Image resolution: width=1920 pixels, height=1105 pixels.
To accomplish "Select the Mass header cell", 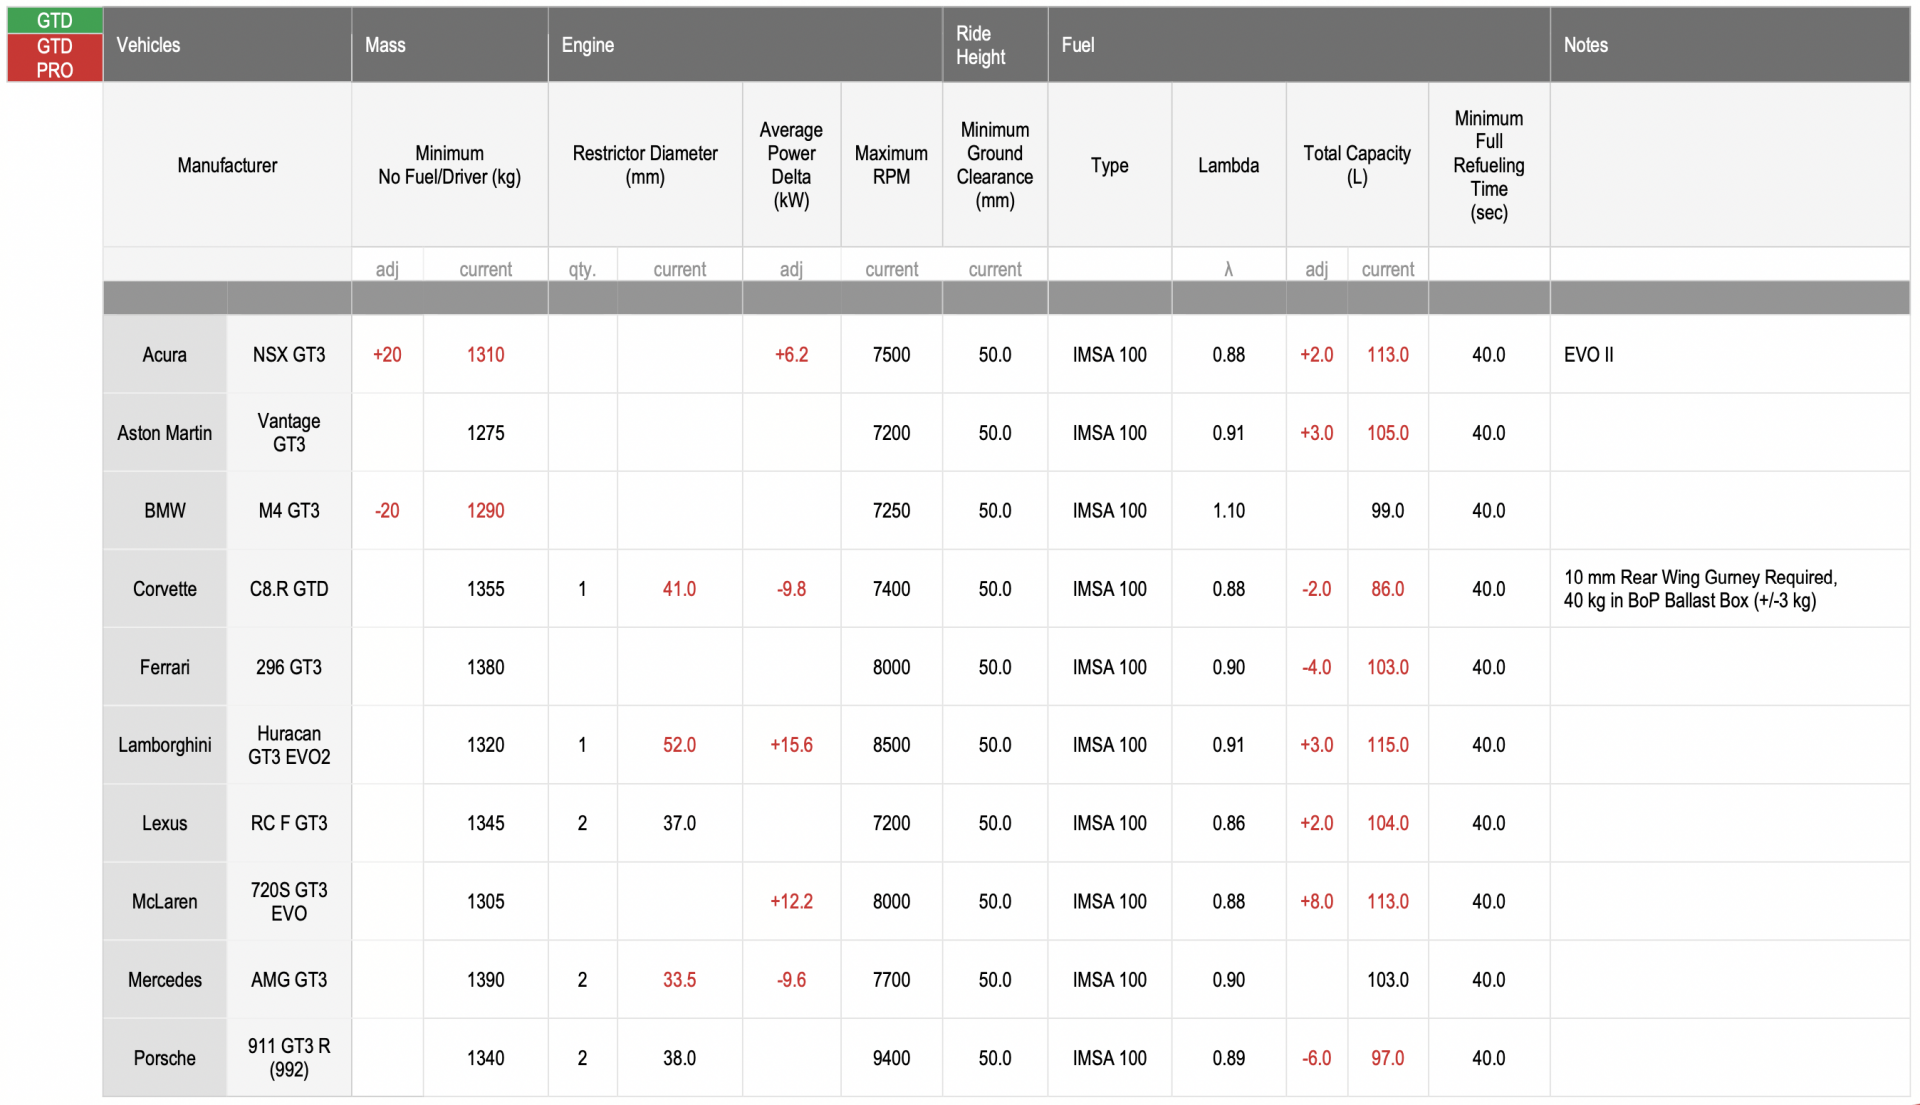I will coord(450,45).
